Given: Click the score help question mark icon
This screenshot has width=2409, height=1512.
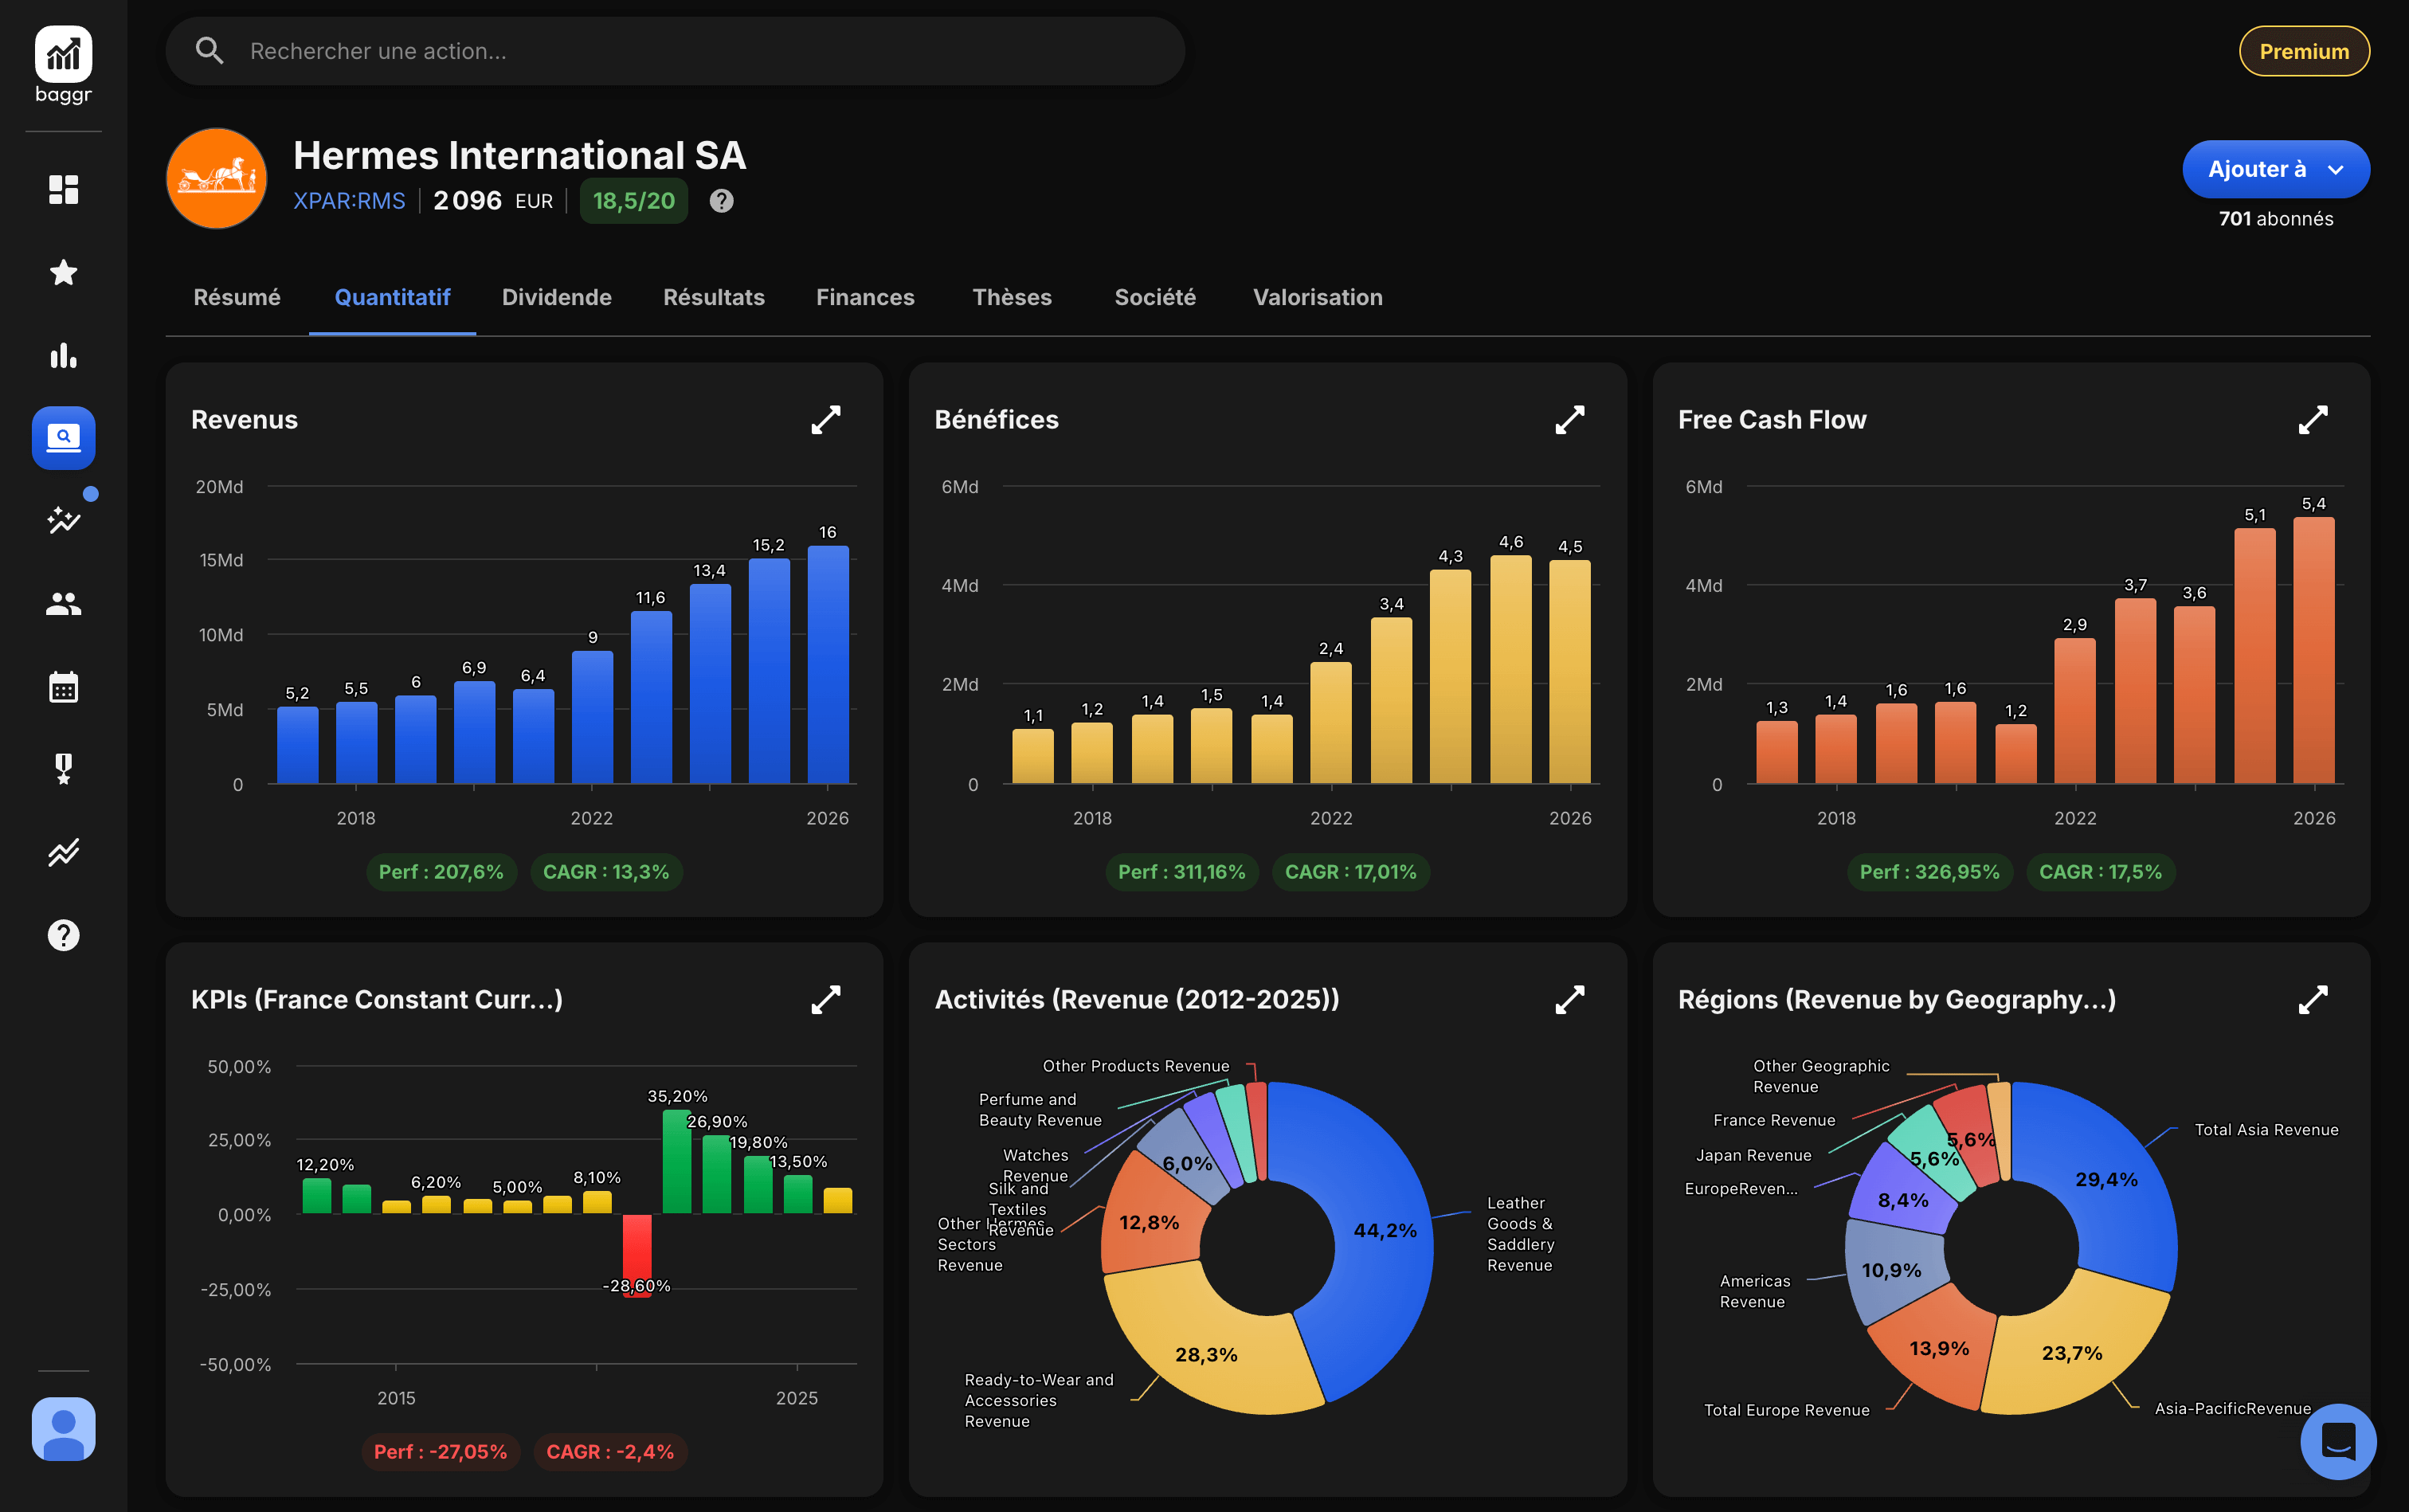Looking at the screenshot, I should (x=721, y=201).
